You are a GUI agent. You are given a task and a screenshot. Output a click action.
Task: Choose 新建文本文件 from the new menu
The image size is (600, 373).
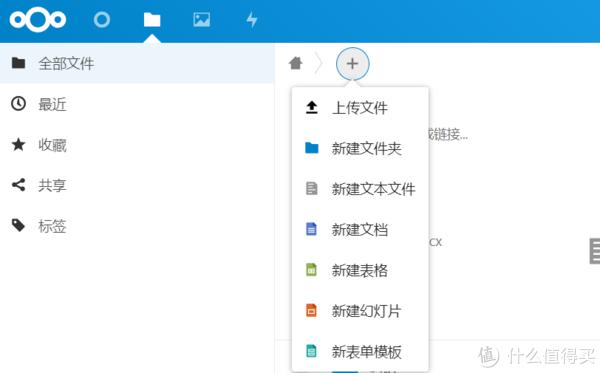360,189
